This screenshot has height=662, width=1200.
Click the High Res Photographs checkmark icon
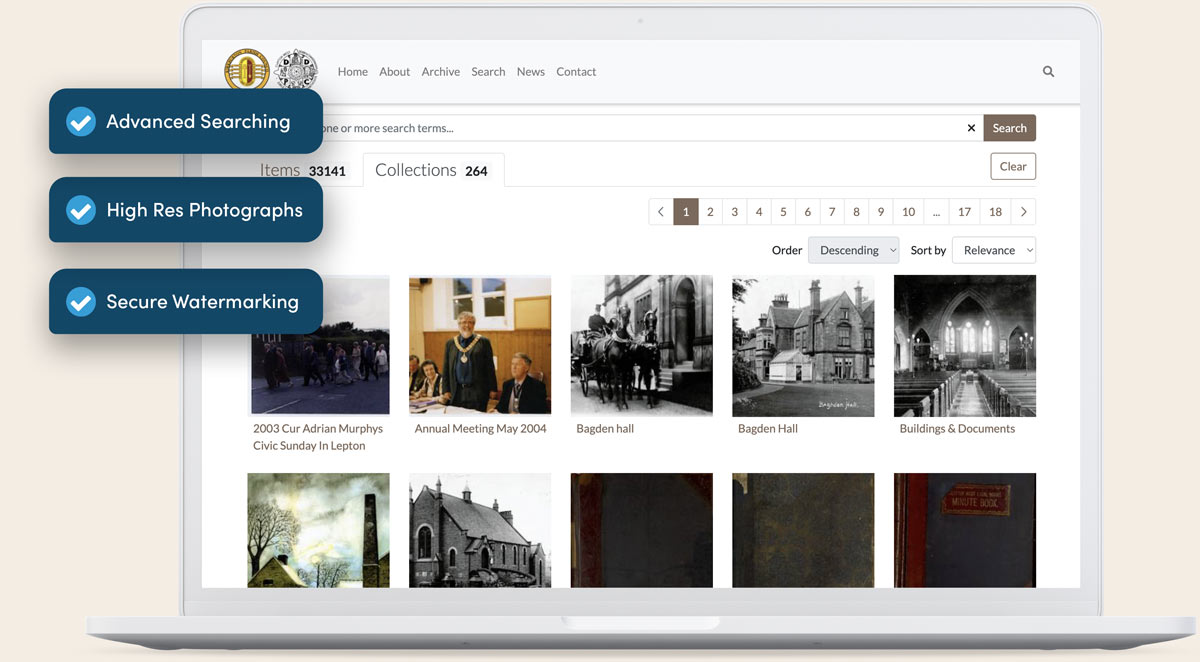pyautogui.click(x=81, y=210)
